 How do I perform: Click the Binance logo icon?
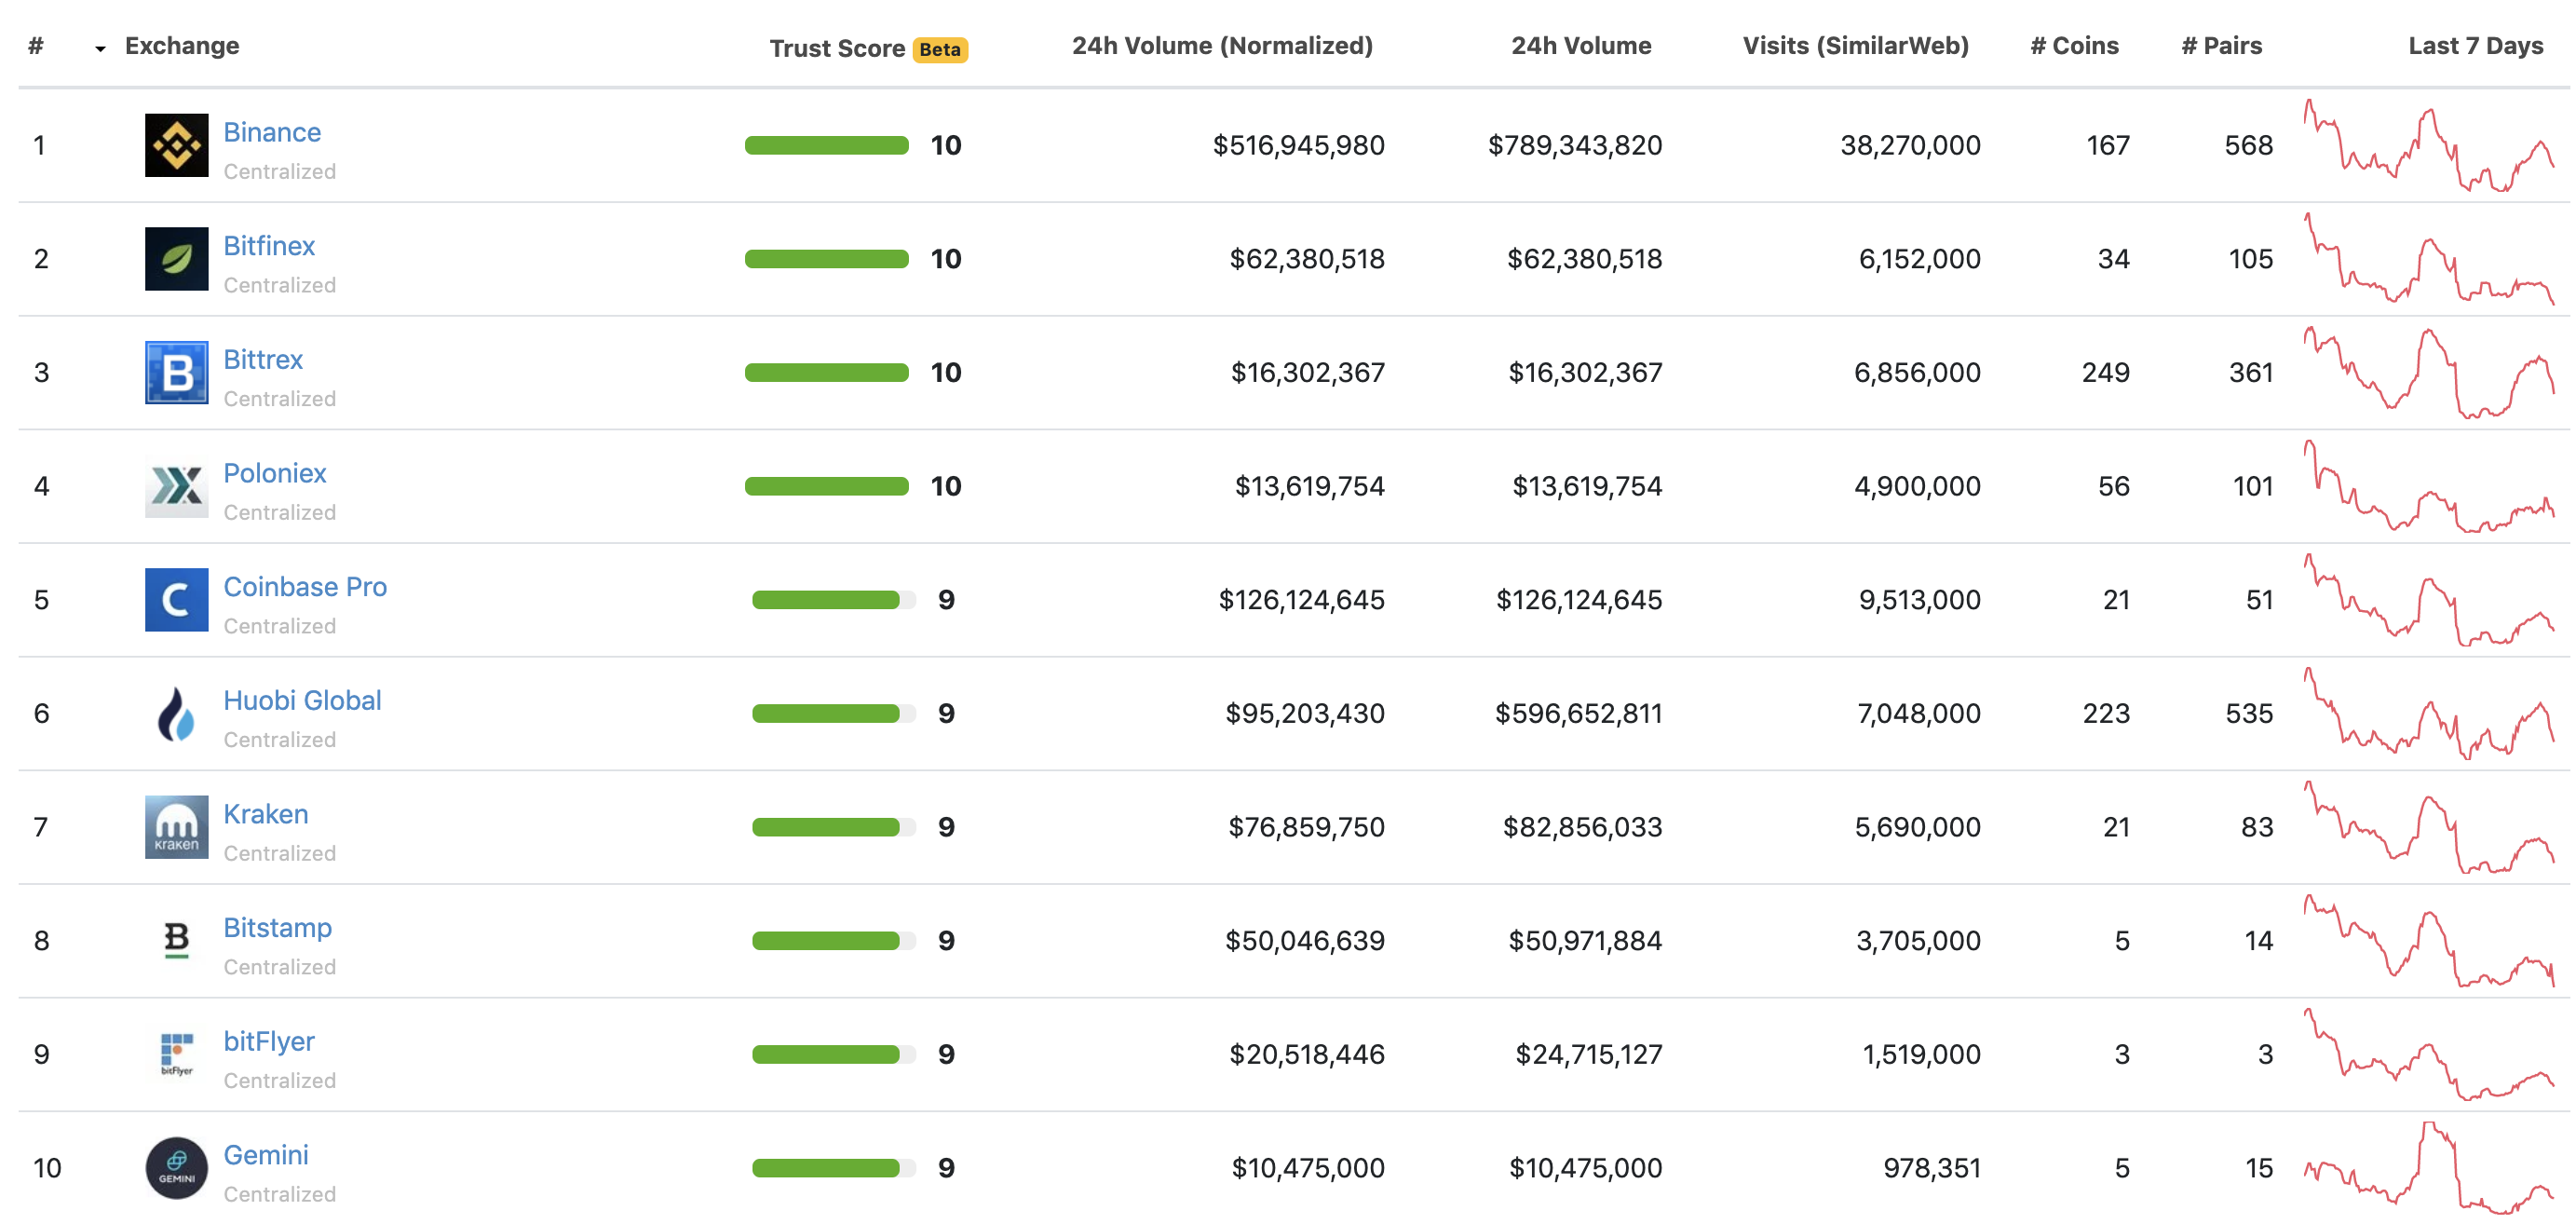176,145
